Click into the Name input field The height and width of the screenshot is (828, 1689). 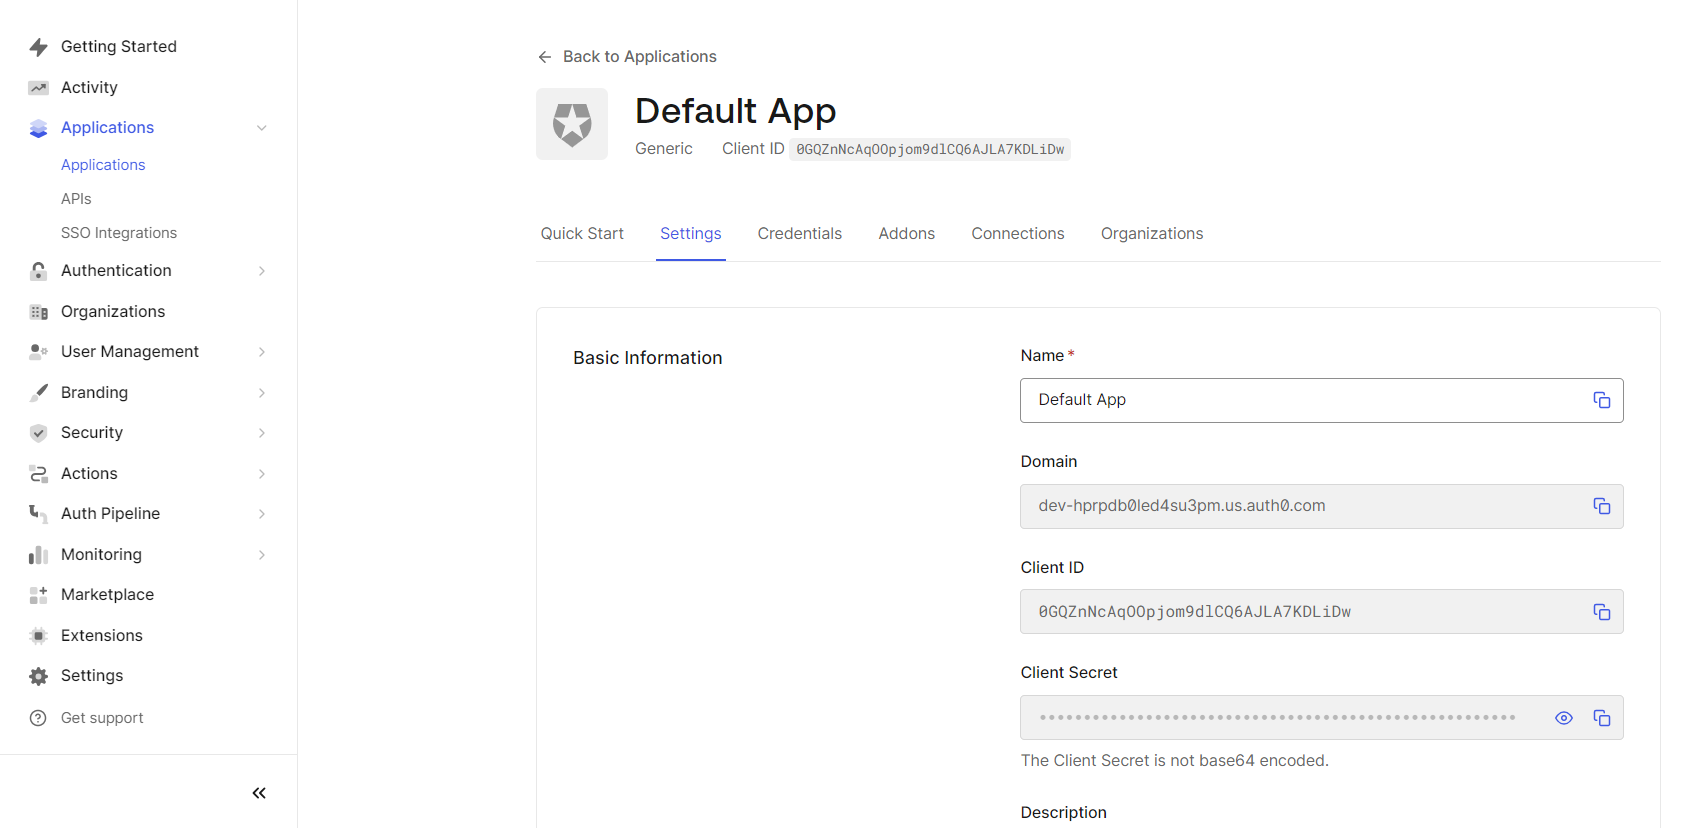click(1300, 400)
